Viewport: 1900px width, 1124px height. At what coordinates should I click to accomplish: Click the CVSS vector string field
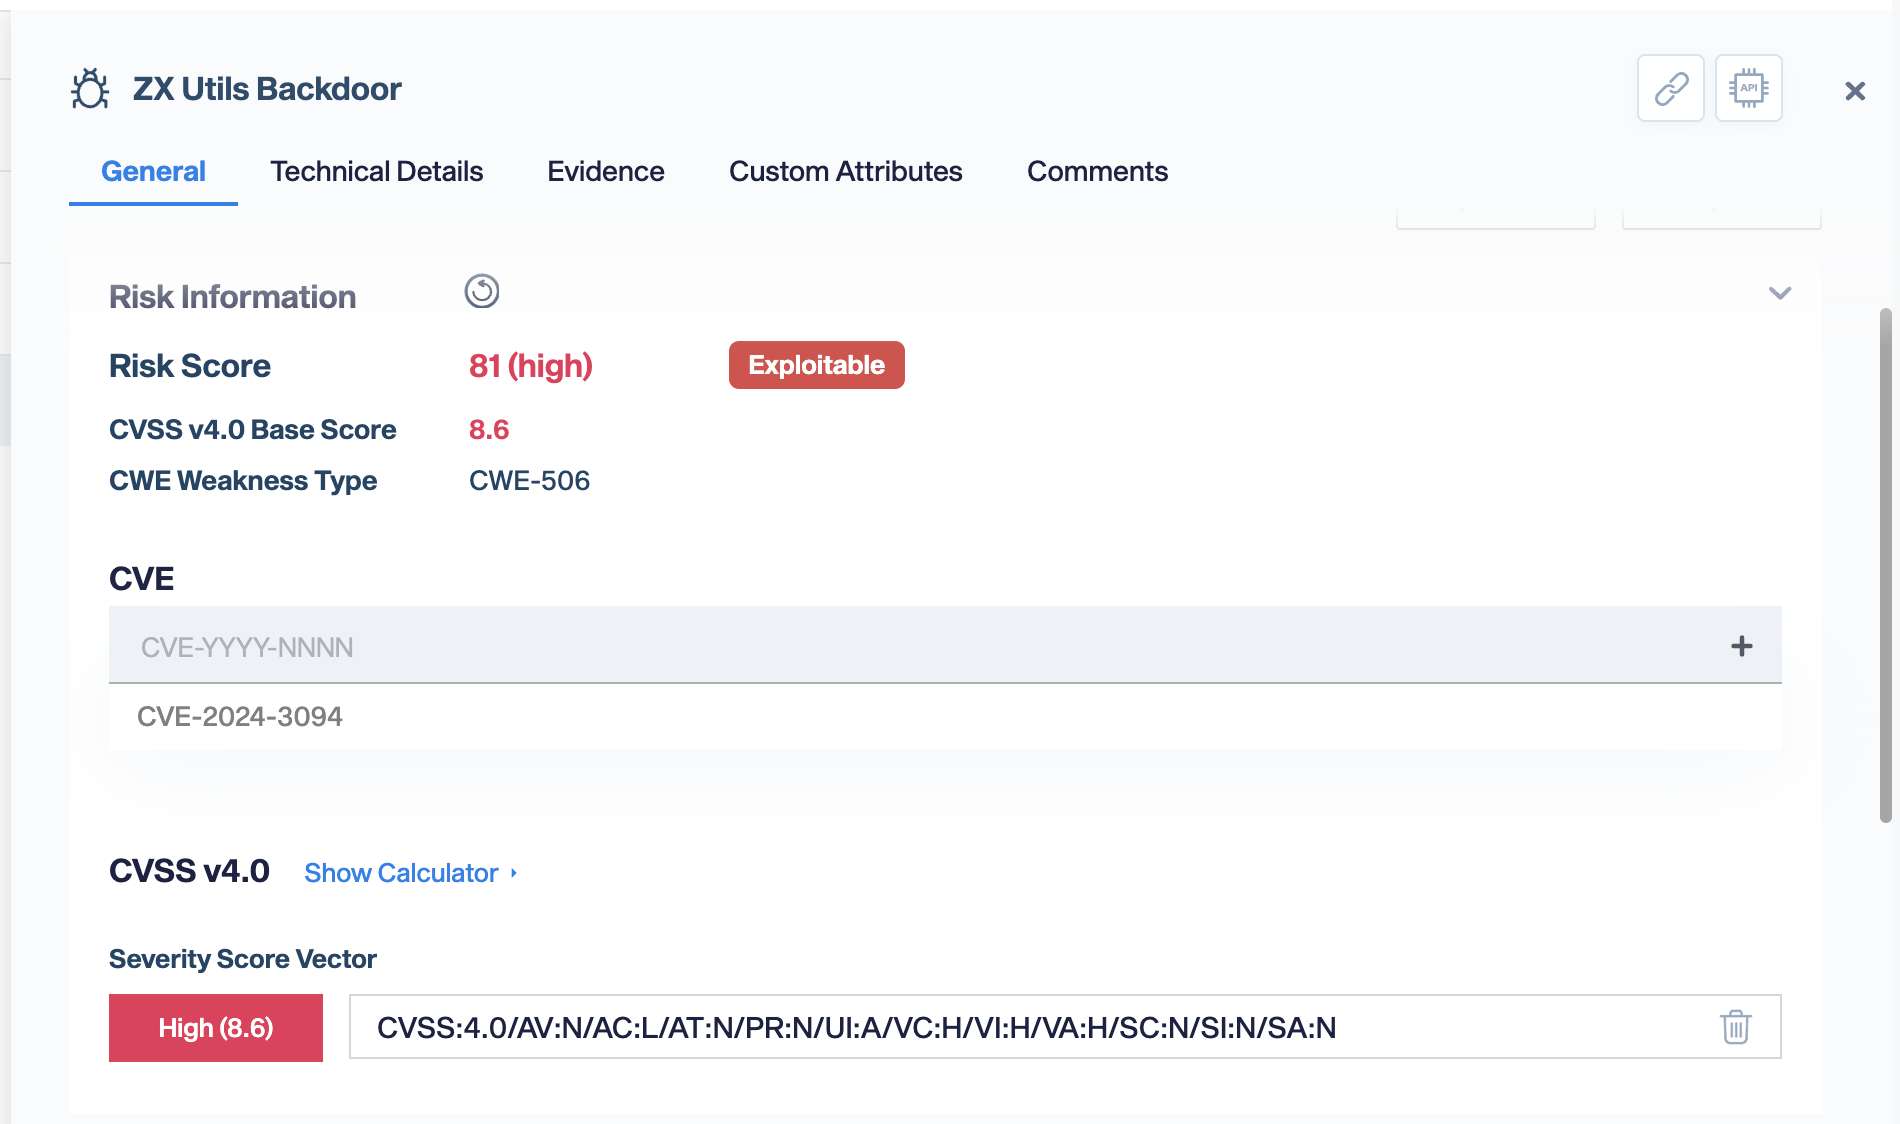tap(1065, 1027)
